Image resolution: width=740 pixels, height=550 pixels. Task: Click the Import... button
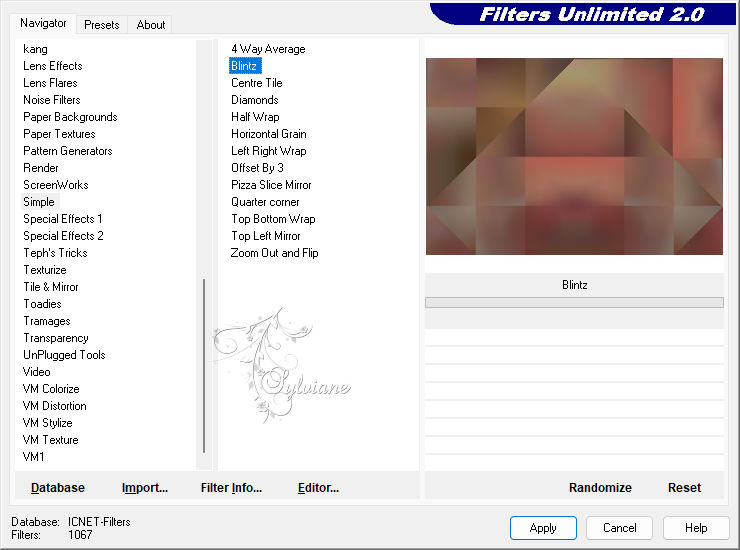[x=144, y=487]
